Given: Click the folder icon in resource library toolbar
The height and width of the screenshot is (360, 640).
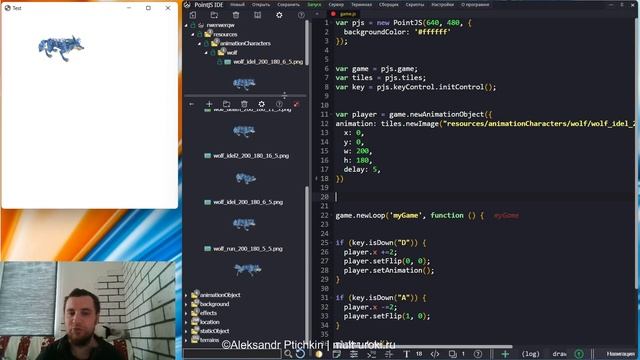Looking at the screenshot, I should coord(227,104).
